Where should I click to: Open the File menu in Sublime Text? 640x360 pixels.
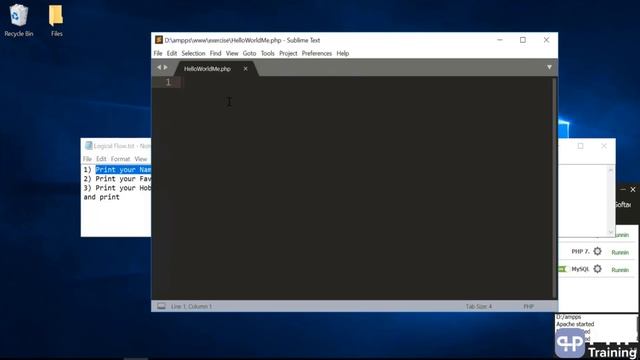click(158, 53)
